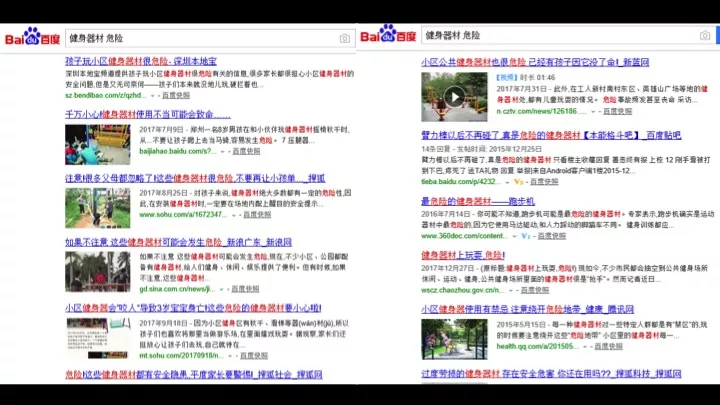This screenshot has height=405, width=720.
Task: Open result 孩子玩小区健身器材很危险 - 深圳本地宝
Action: pos(141,61)
